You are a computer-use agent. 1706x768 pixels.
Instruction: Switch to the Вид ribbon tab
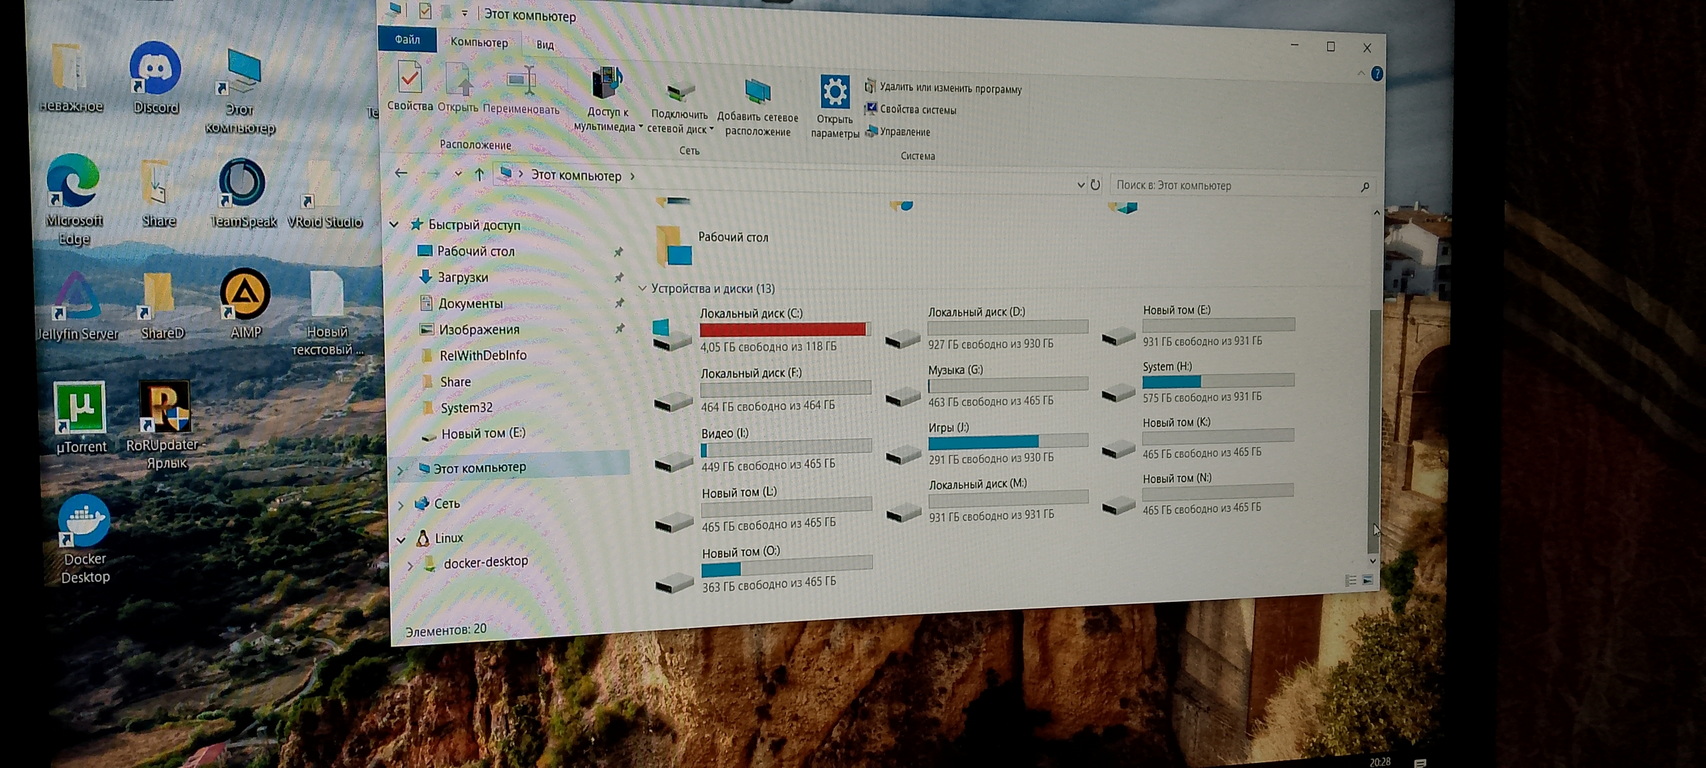(545, 44)
